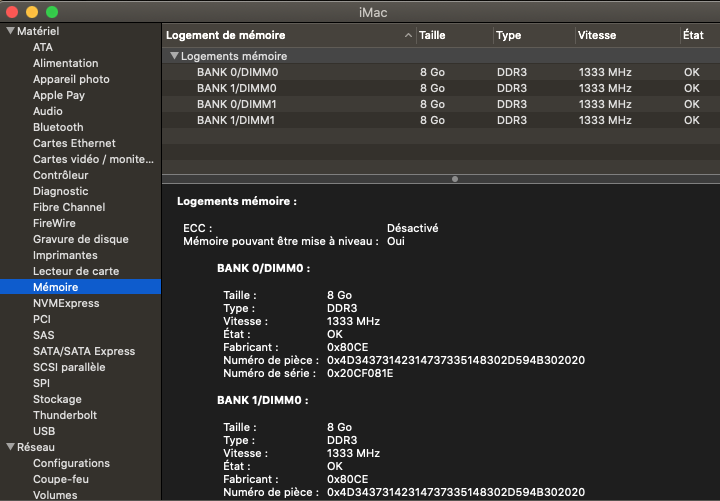Viewport: 720px width, 501px height.
Task: Select Cartes Ethernet entry
Action: coord(74,143)
